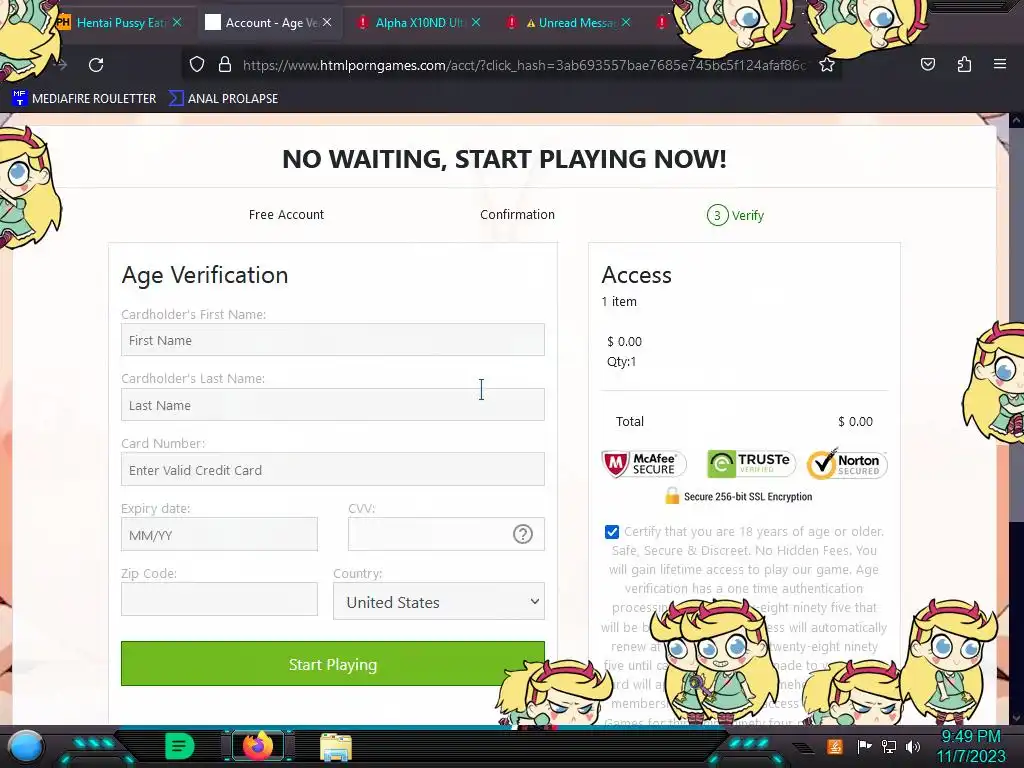
Task: Click Cardholder's Last Name field
Action: [332, 405]
